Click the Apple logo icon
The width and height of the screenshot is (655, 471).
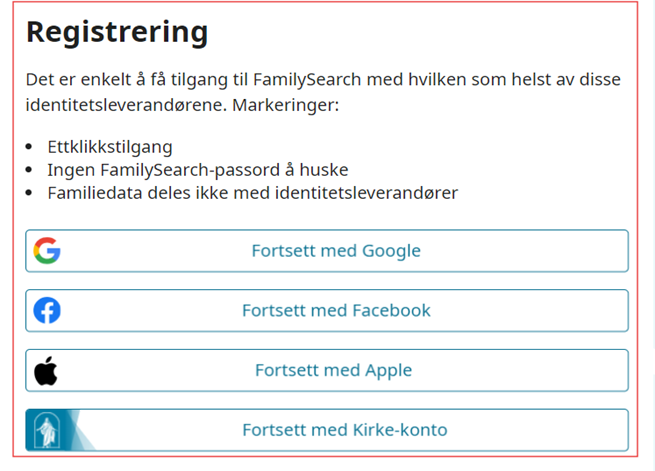point(46,371)
